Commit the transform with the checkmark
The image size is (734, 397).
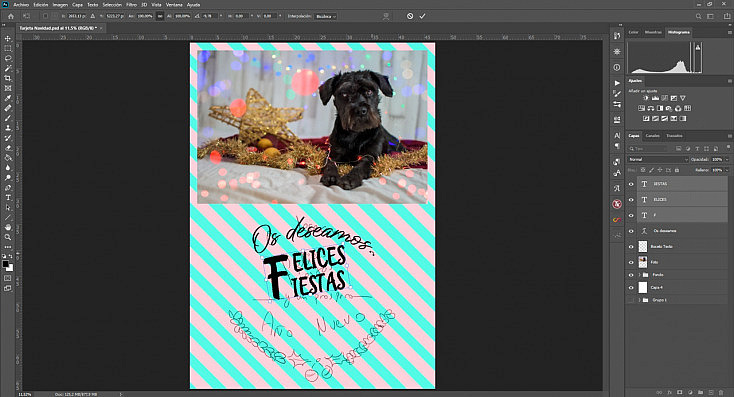(x=422, y=16)
